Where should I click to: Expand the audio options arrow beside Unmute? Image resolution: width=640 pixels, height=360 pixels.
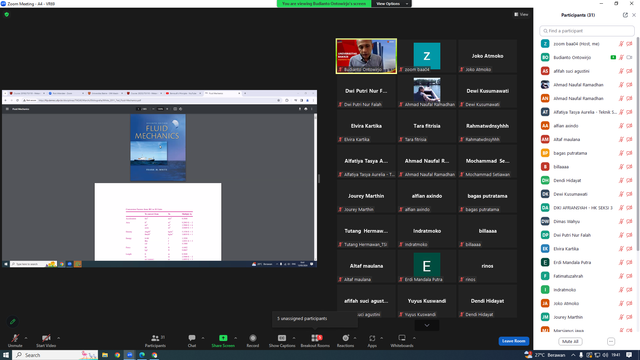point(26,338)
